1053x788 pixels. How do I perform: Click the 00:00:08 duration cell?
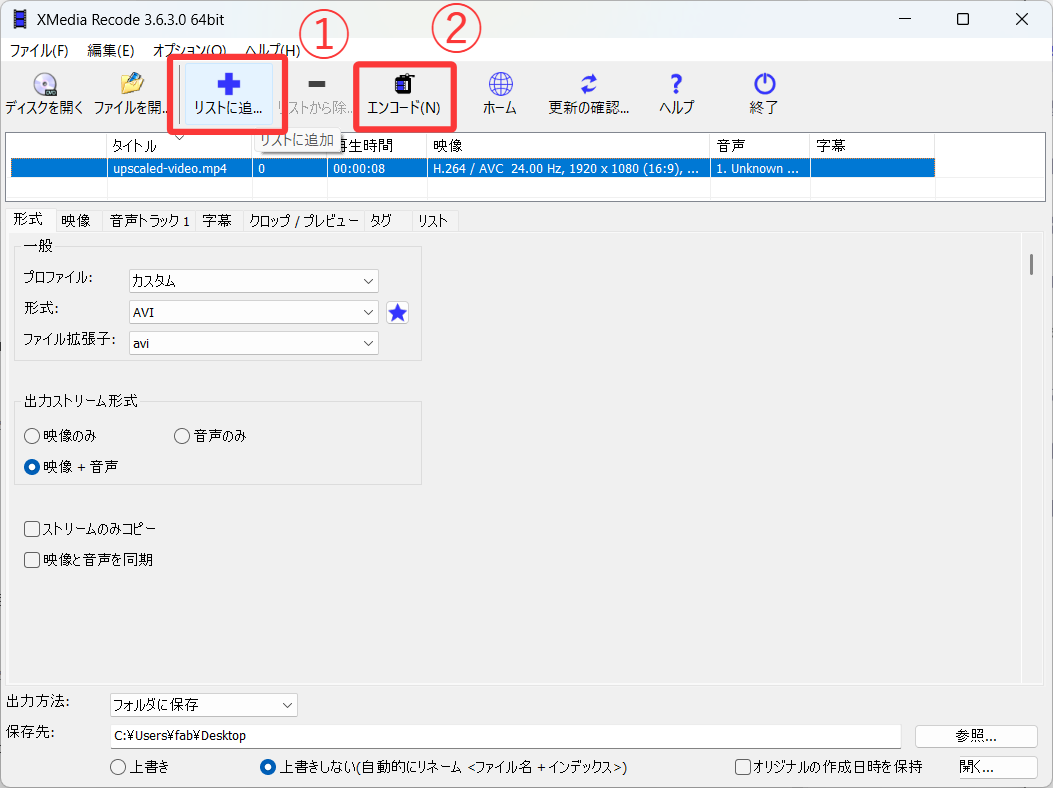tap(377, 168)
